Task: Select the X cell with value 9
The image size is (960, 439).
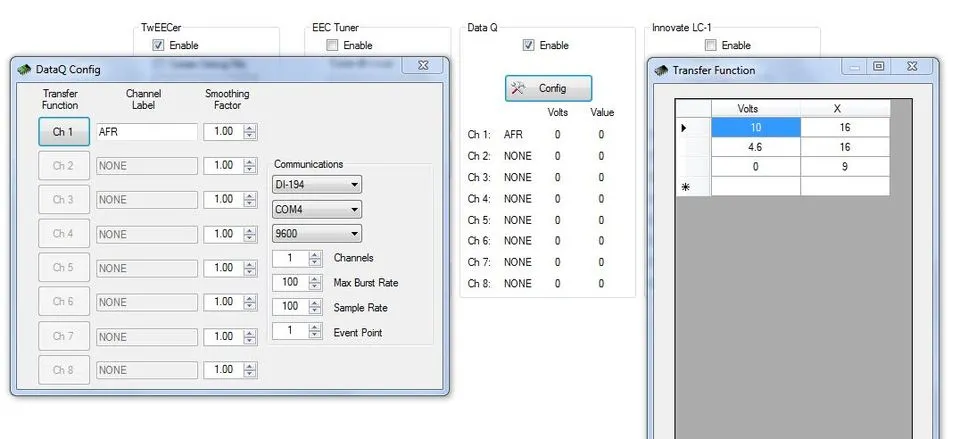Action: tap(845, 167)
